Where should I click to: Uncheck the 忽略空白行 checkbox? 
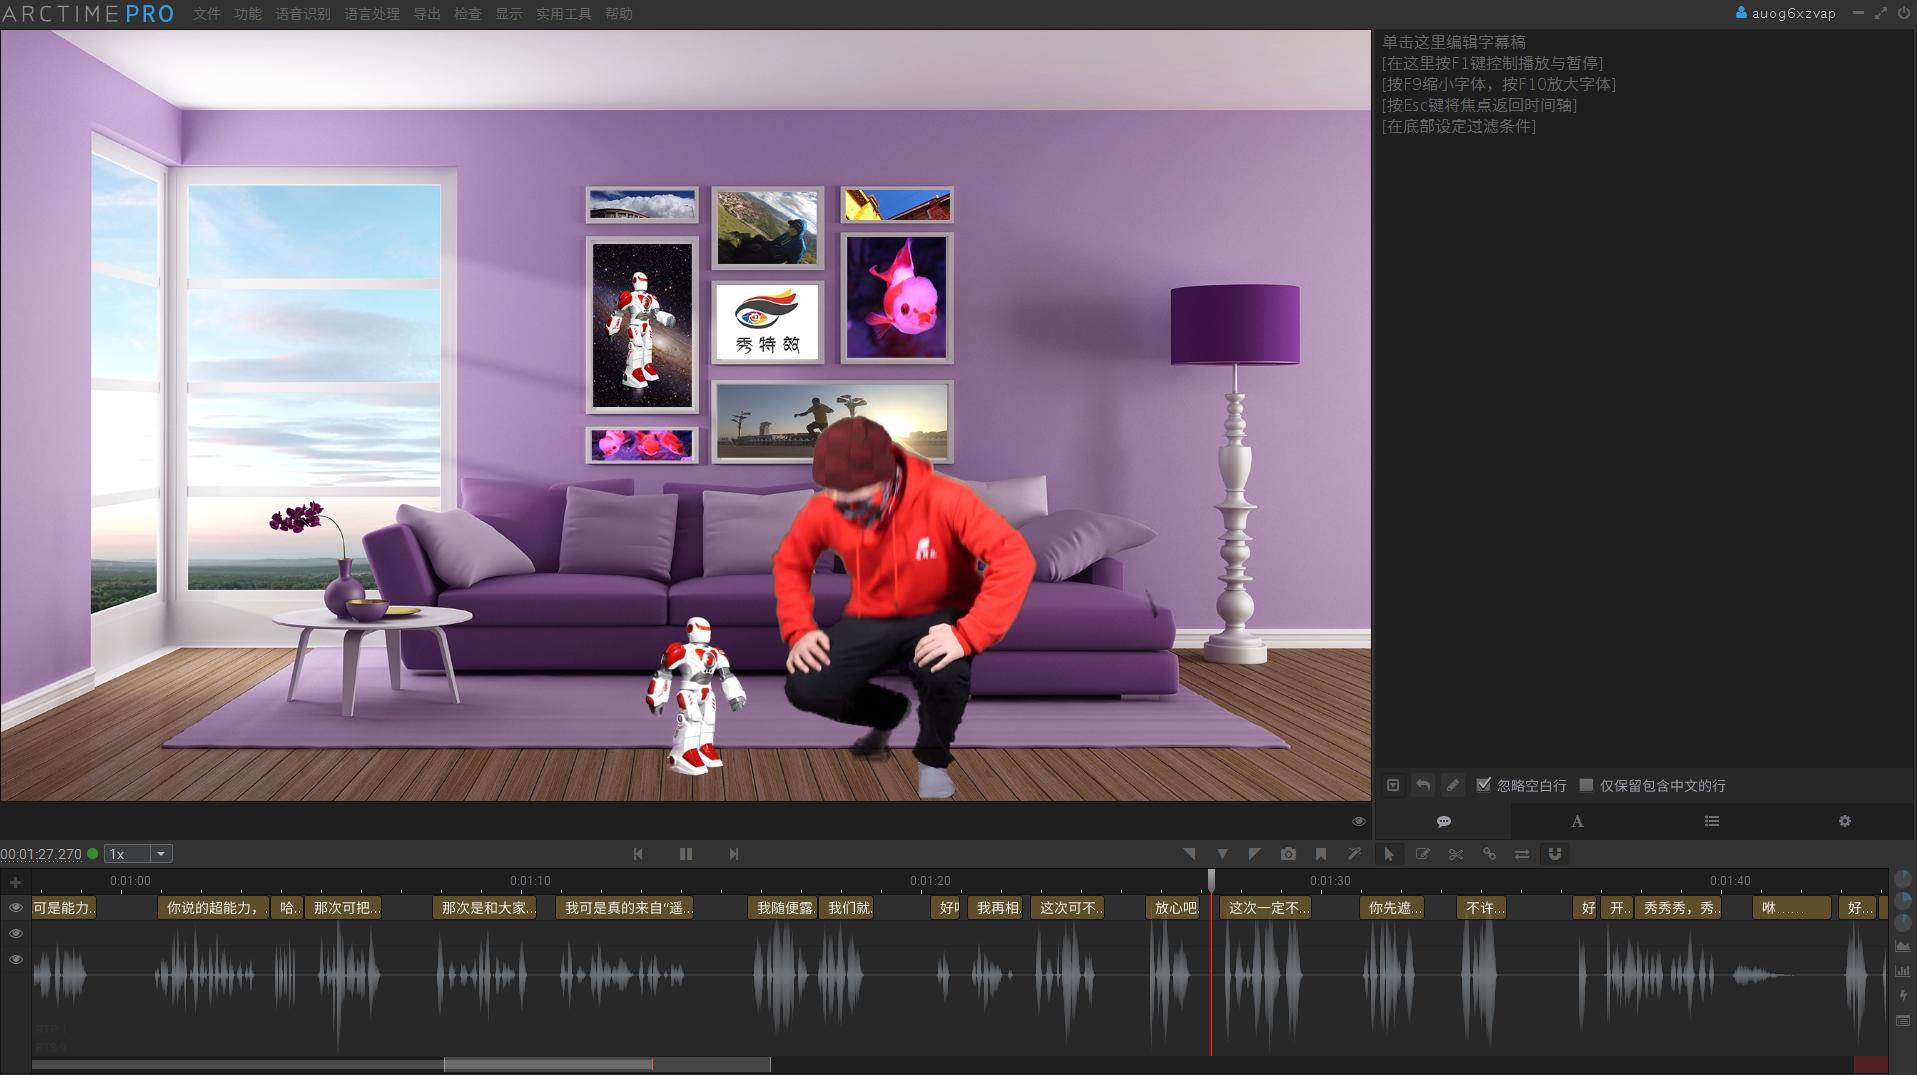pyautogui.click(x=1484, y=785)
